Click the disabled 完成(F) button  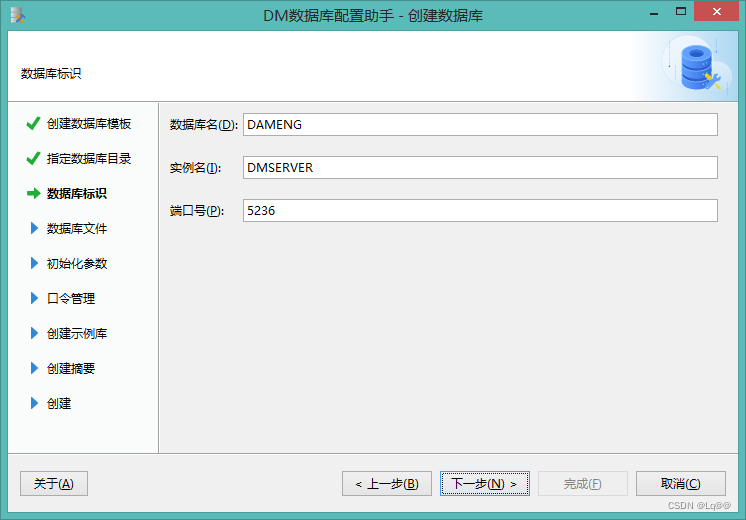(x=583, y=483)
